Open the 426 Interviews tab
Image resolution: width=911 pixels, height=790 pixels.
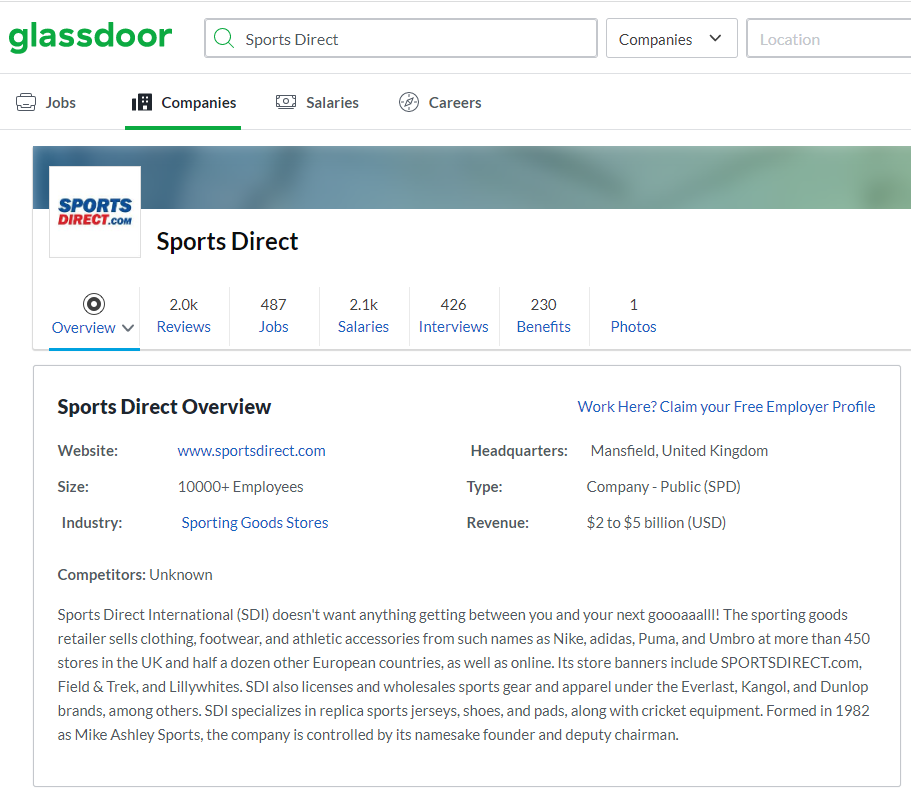(454, 316)
